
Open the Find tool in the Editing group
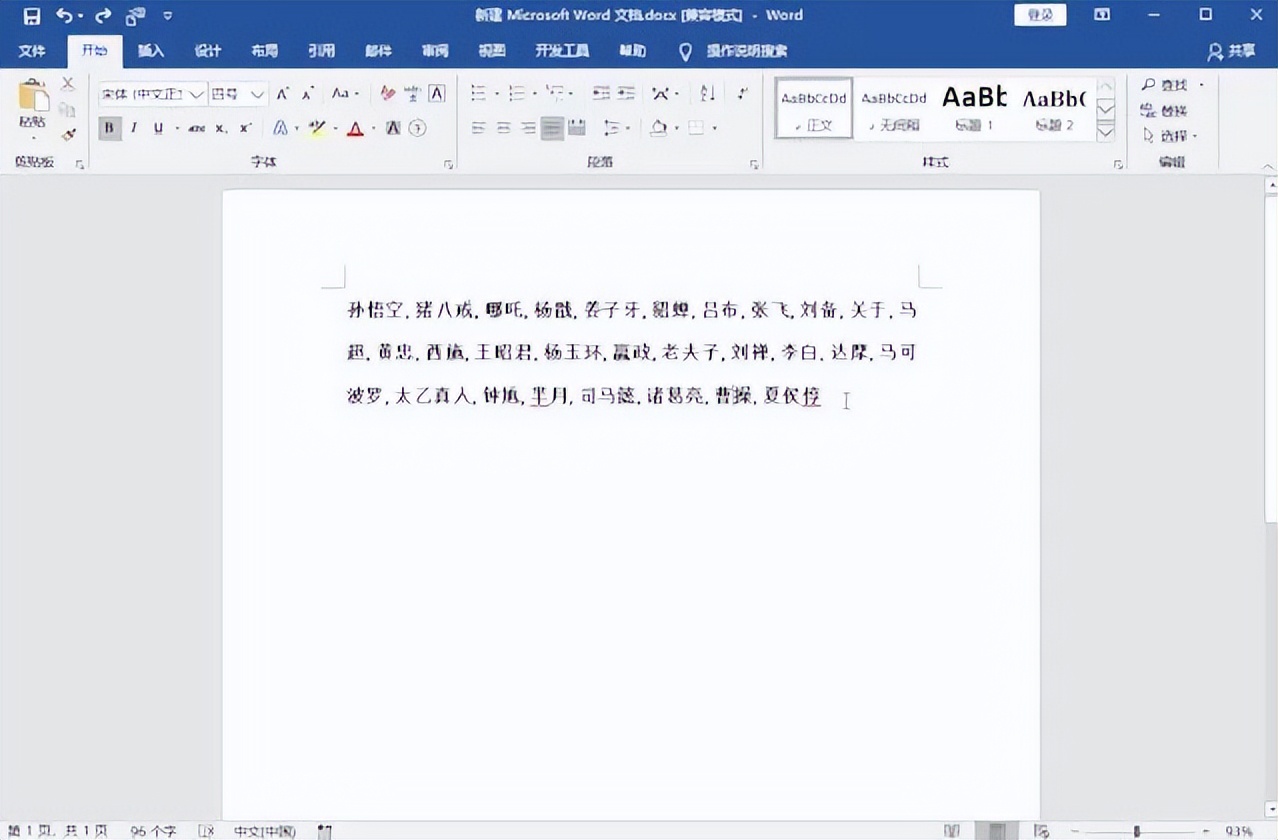pos(1164,85)
